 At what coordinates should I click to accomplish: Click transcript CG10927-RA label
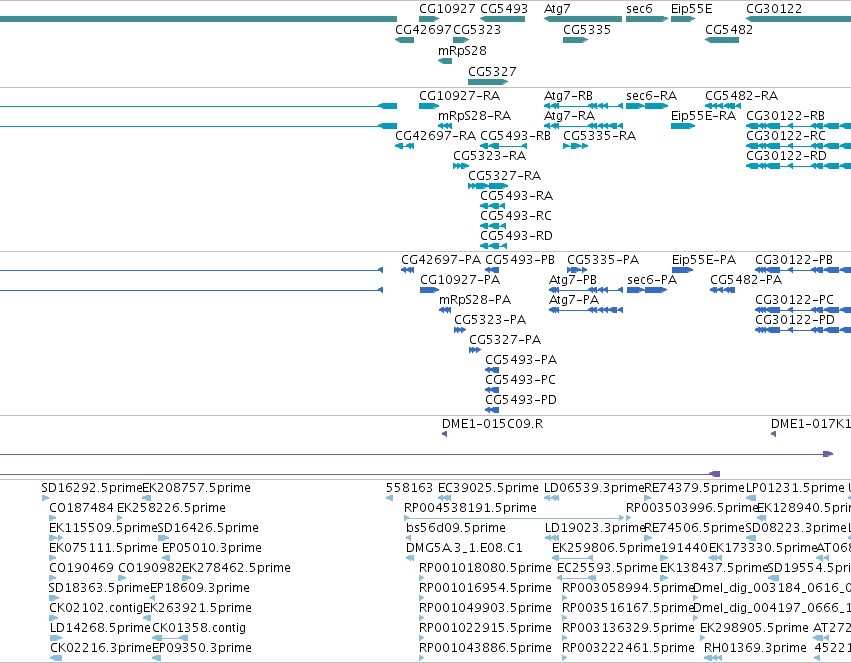pos(460,96)
